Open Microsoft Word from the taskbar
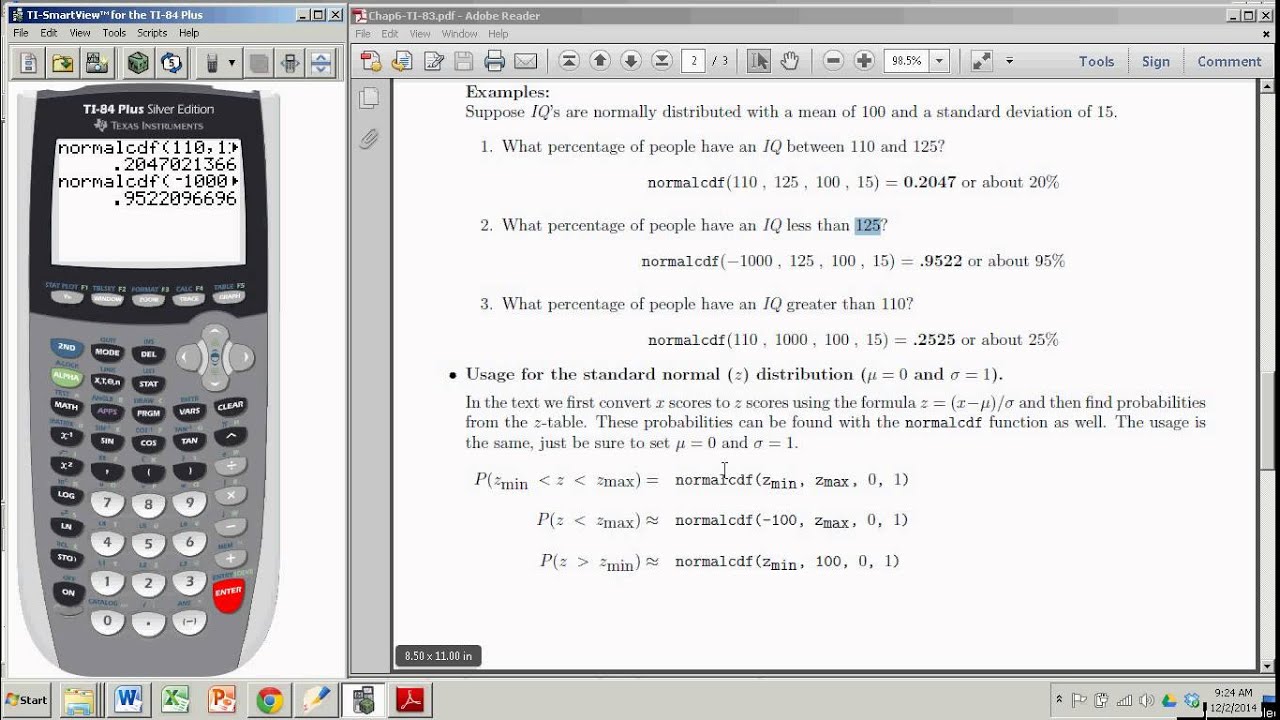This screenshot has width=1280, height=720. pos(129,700)
